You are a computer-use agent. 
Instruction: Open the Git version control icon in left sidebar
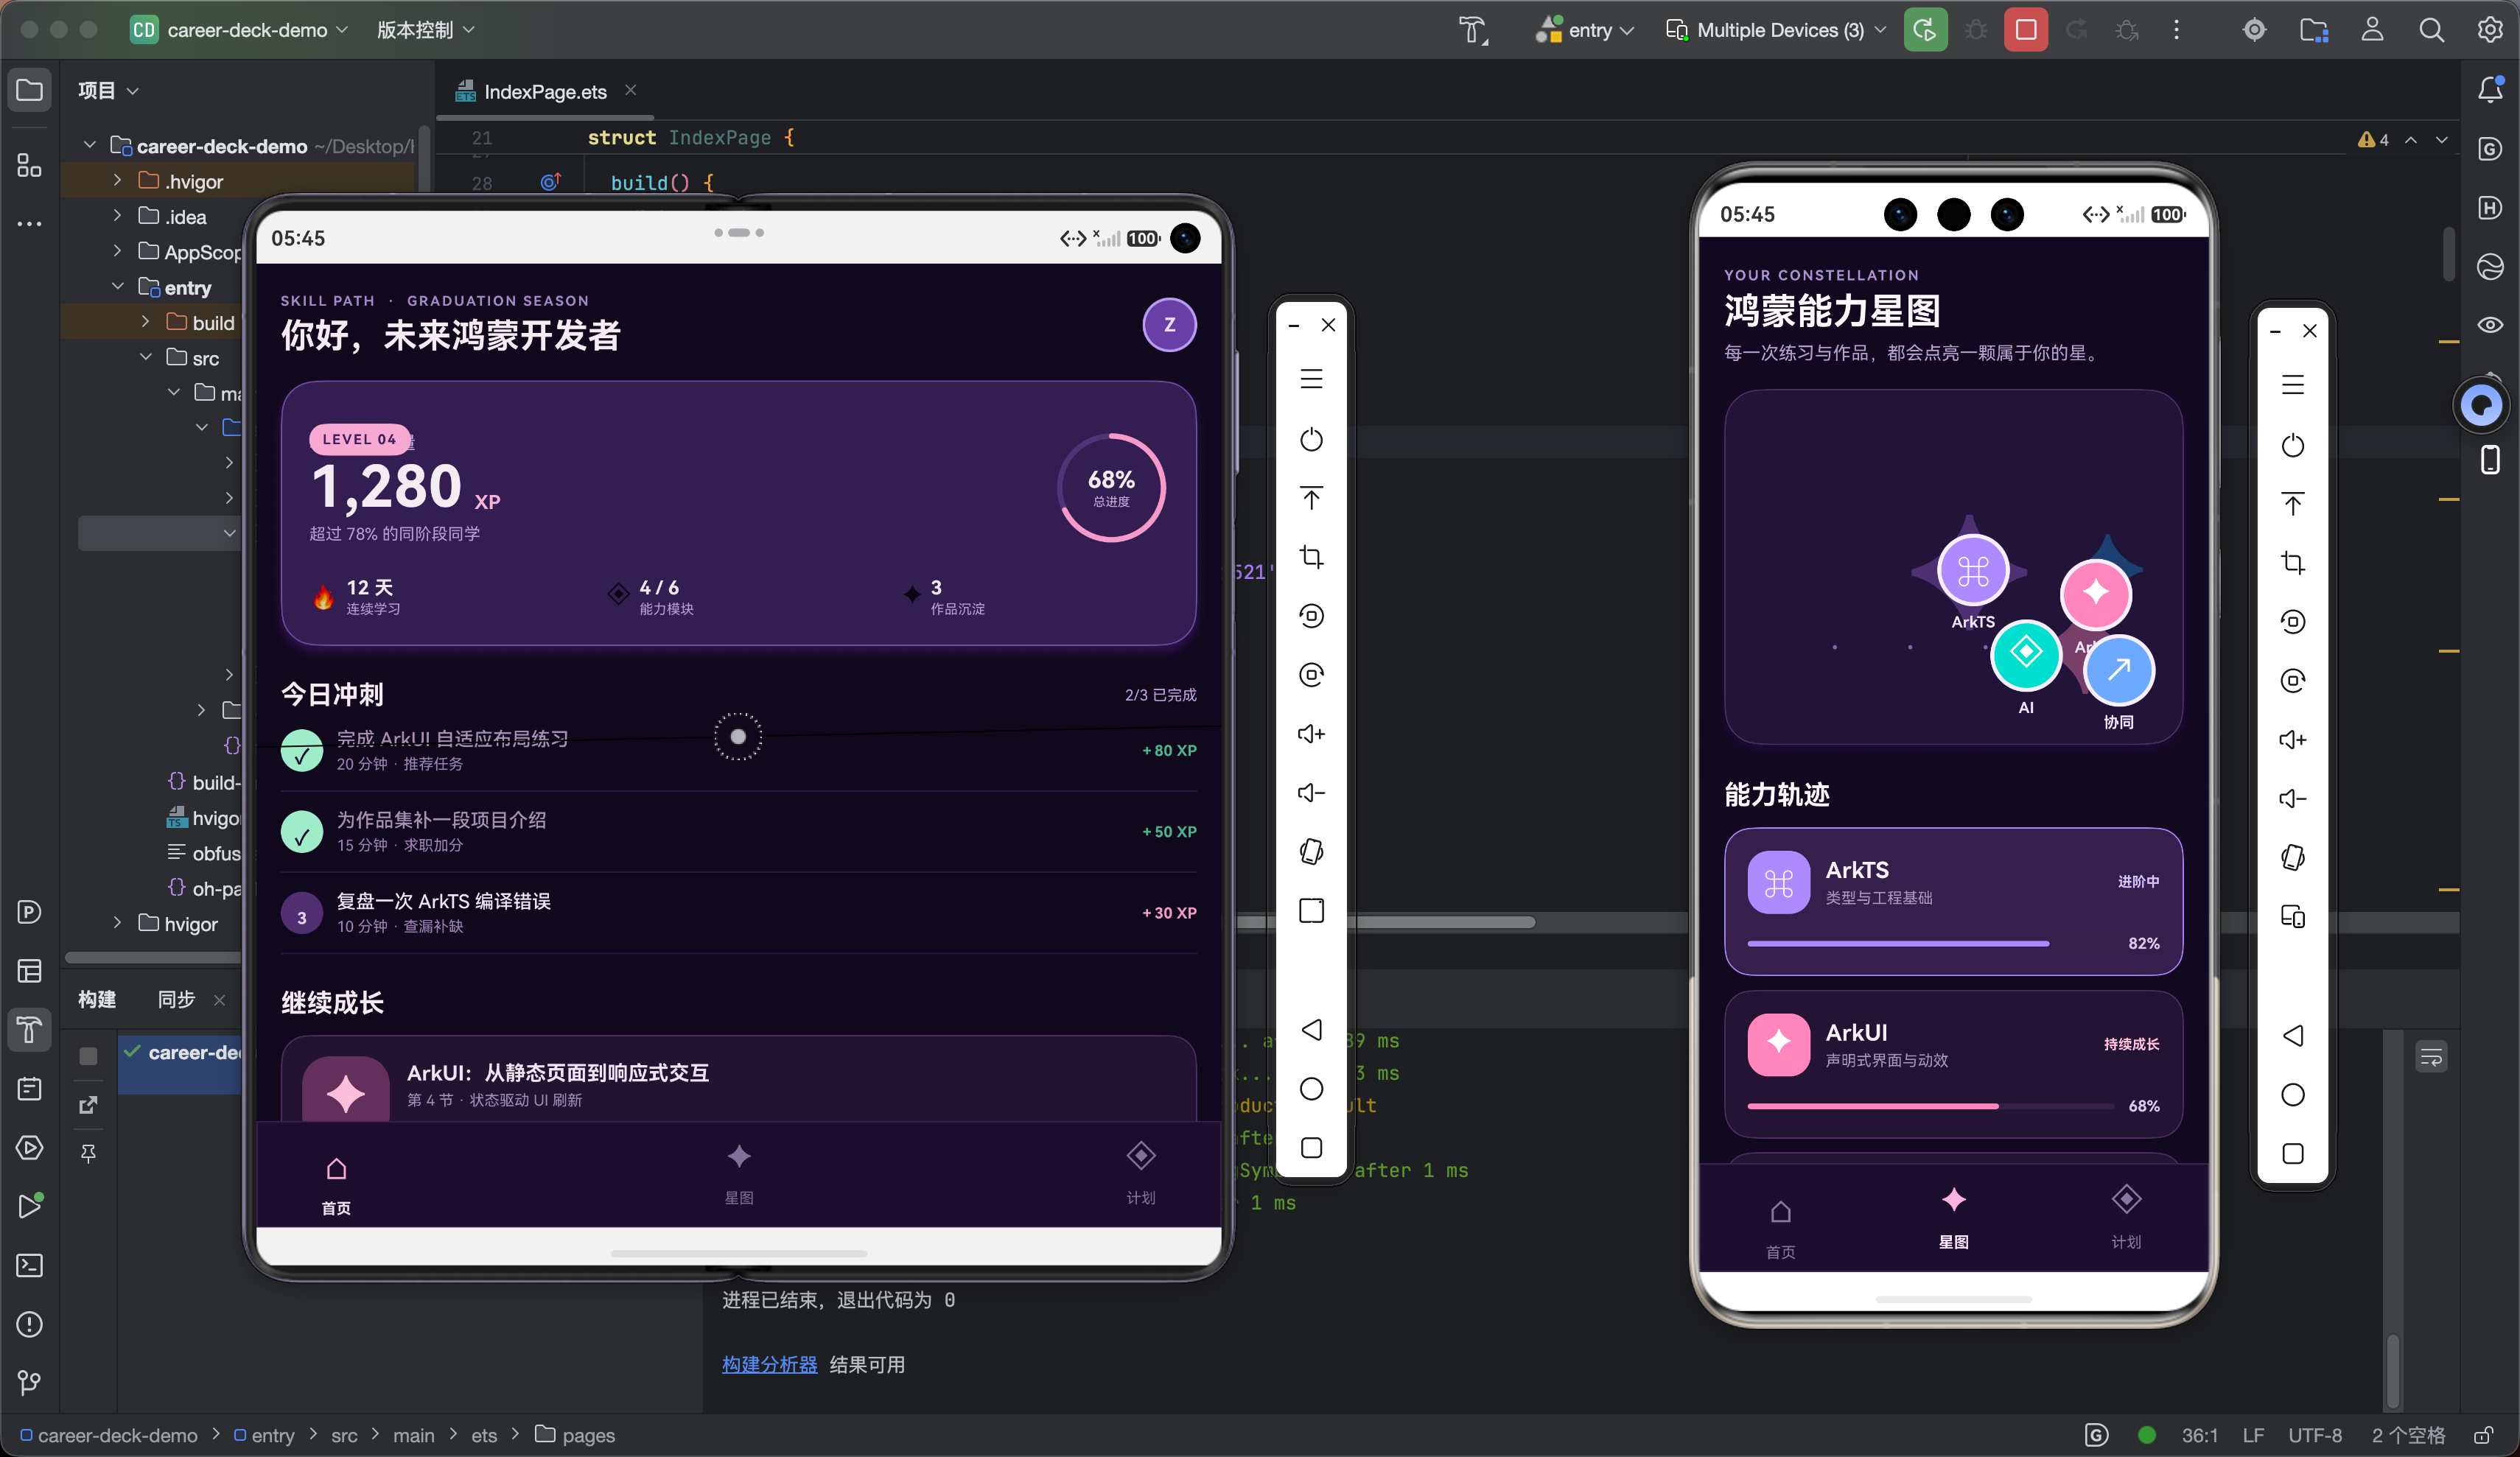29,1382
